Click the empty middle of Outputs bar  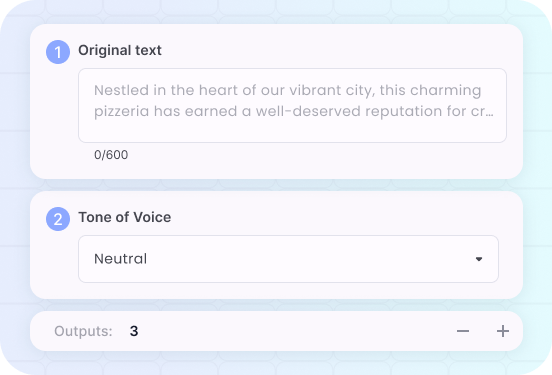pos(296,331)
